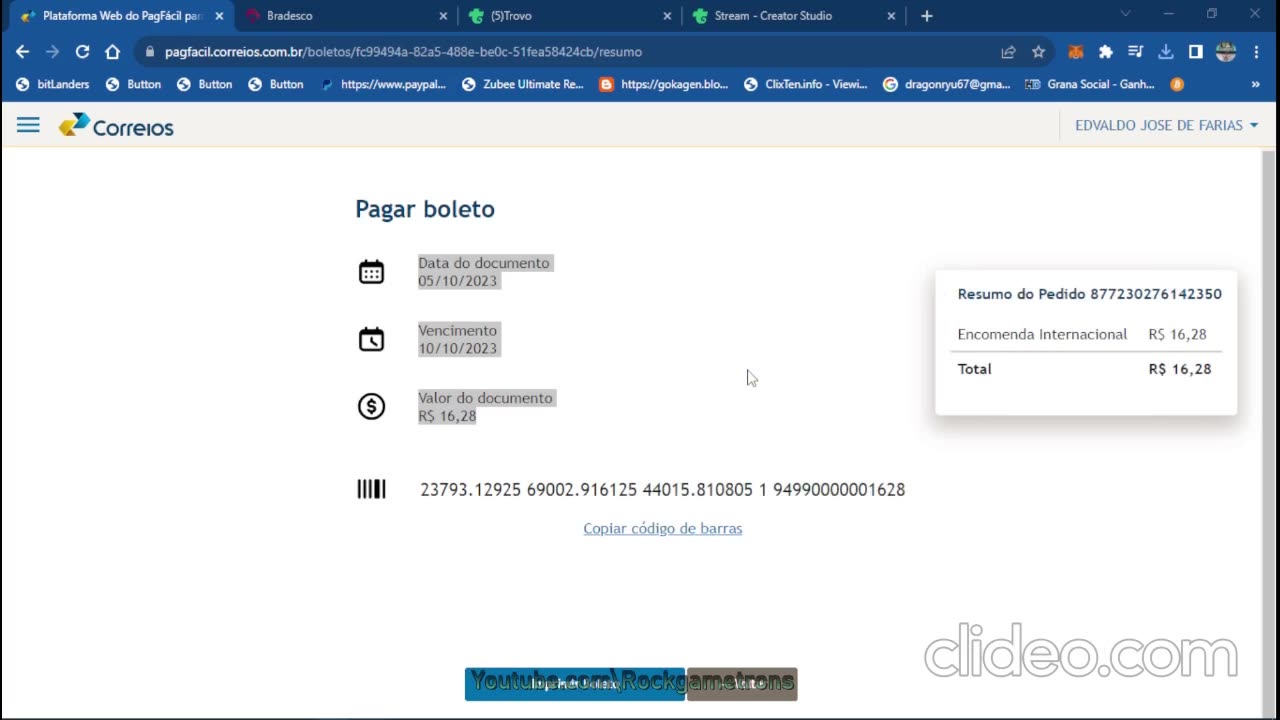Open the Zubee Ultimate Re... bookmark
Image resolution: width=1280 pixels, height=720 pixels.
[523, 85]
